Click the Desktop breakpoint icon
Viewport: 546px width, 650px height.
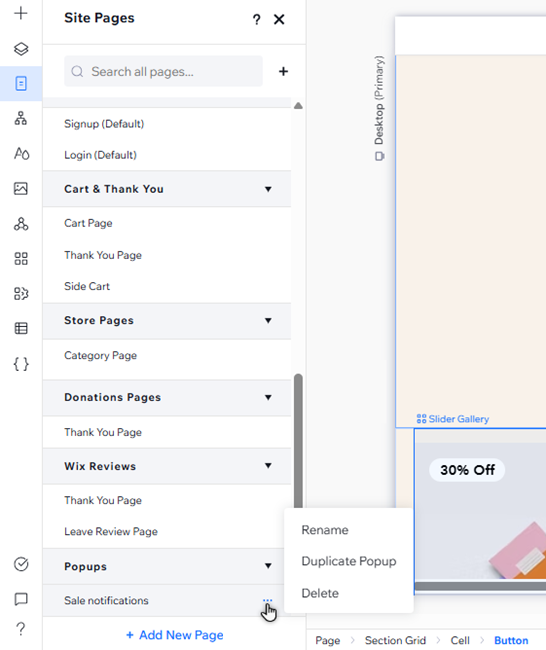pos(379,156)
